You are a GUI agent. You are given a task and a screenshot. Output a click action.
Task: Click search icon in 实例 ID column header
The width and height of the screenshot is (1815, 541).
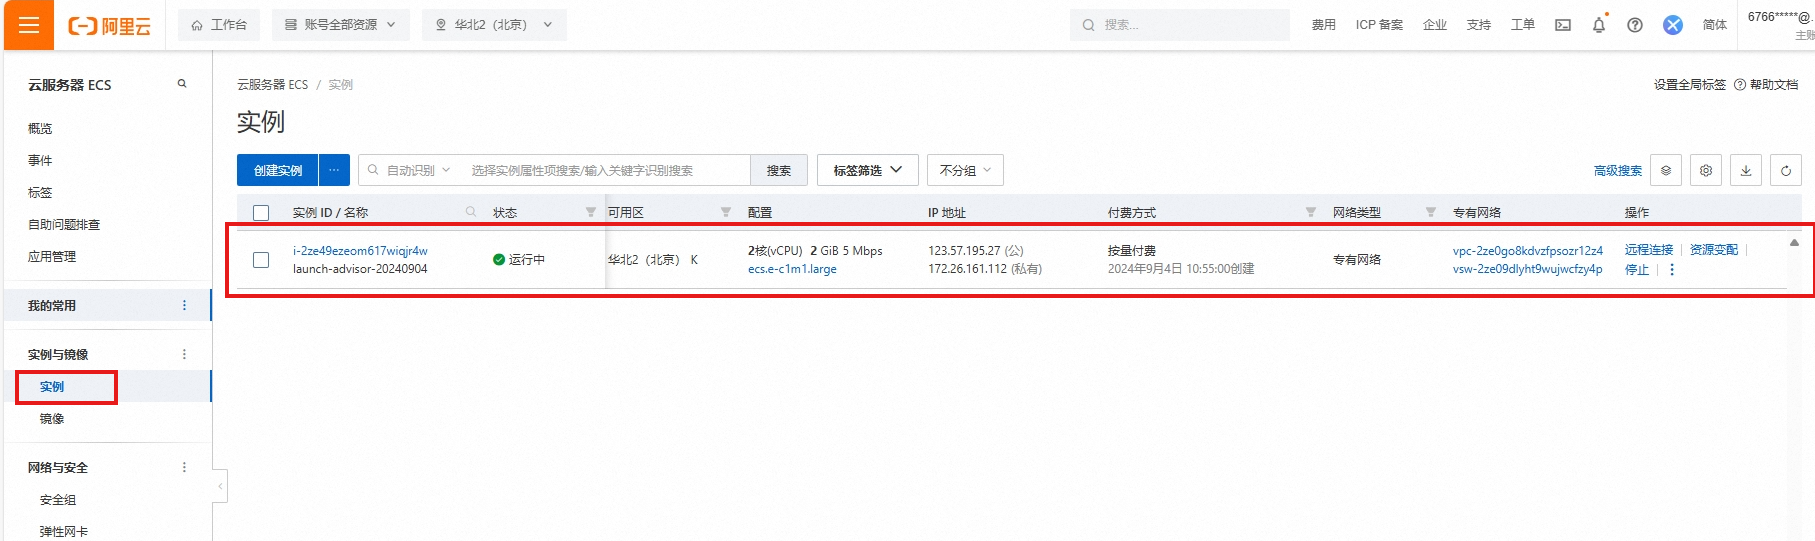coord(471,212)
